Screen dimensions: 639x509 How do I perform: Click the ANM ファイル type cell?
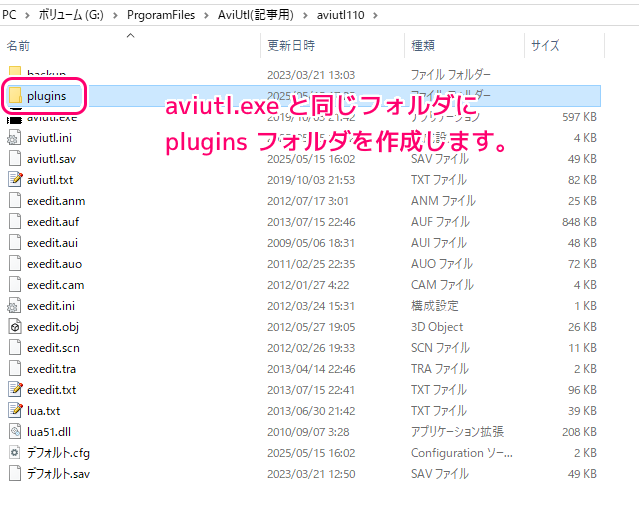click(443, 201)
